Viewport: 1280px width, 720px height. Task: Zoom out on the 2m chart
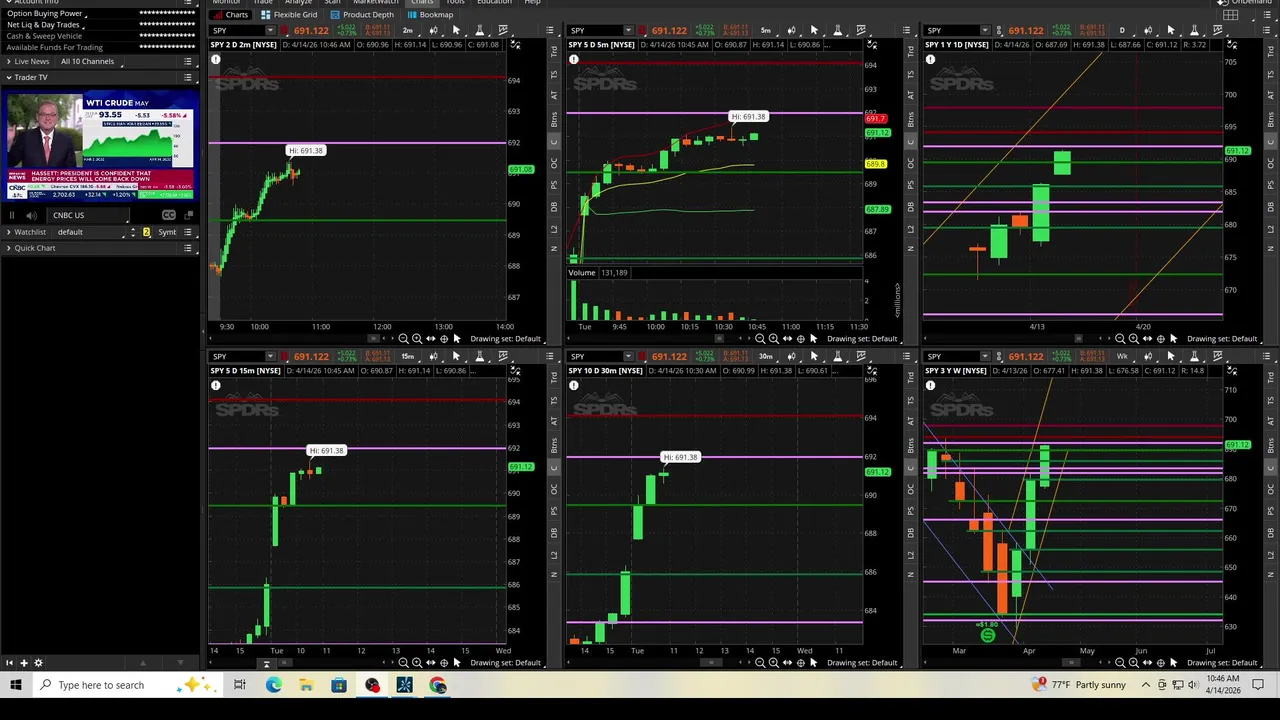403,338
